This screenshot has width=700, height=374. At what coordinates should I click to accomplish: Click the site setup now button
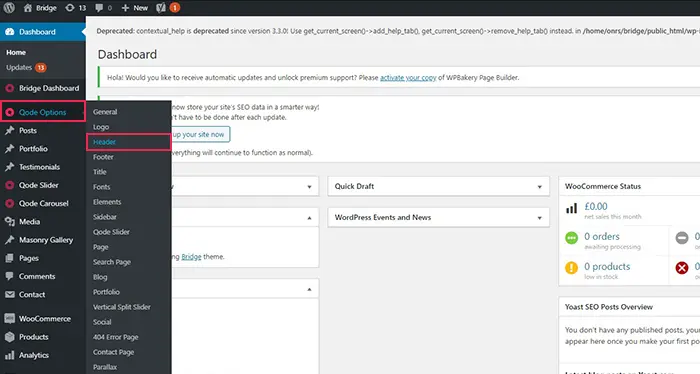200,134
